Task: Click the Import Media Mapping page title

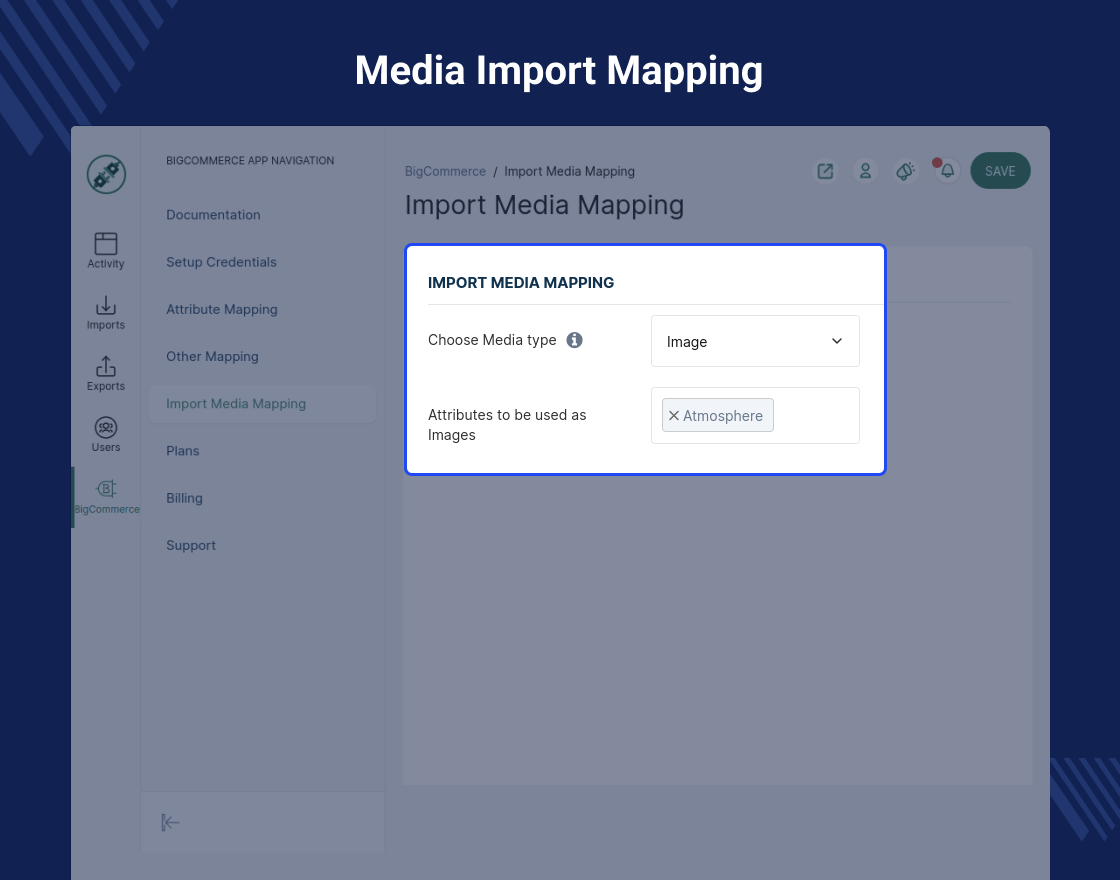Action: [x=544, y=205]
